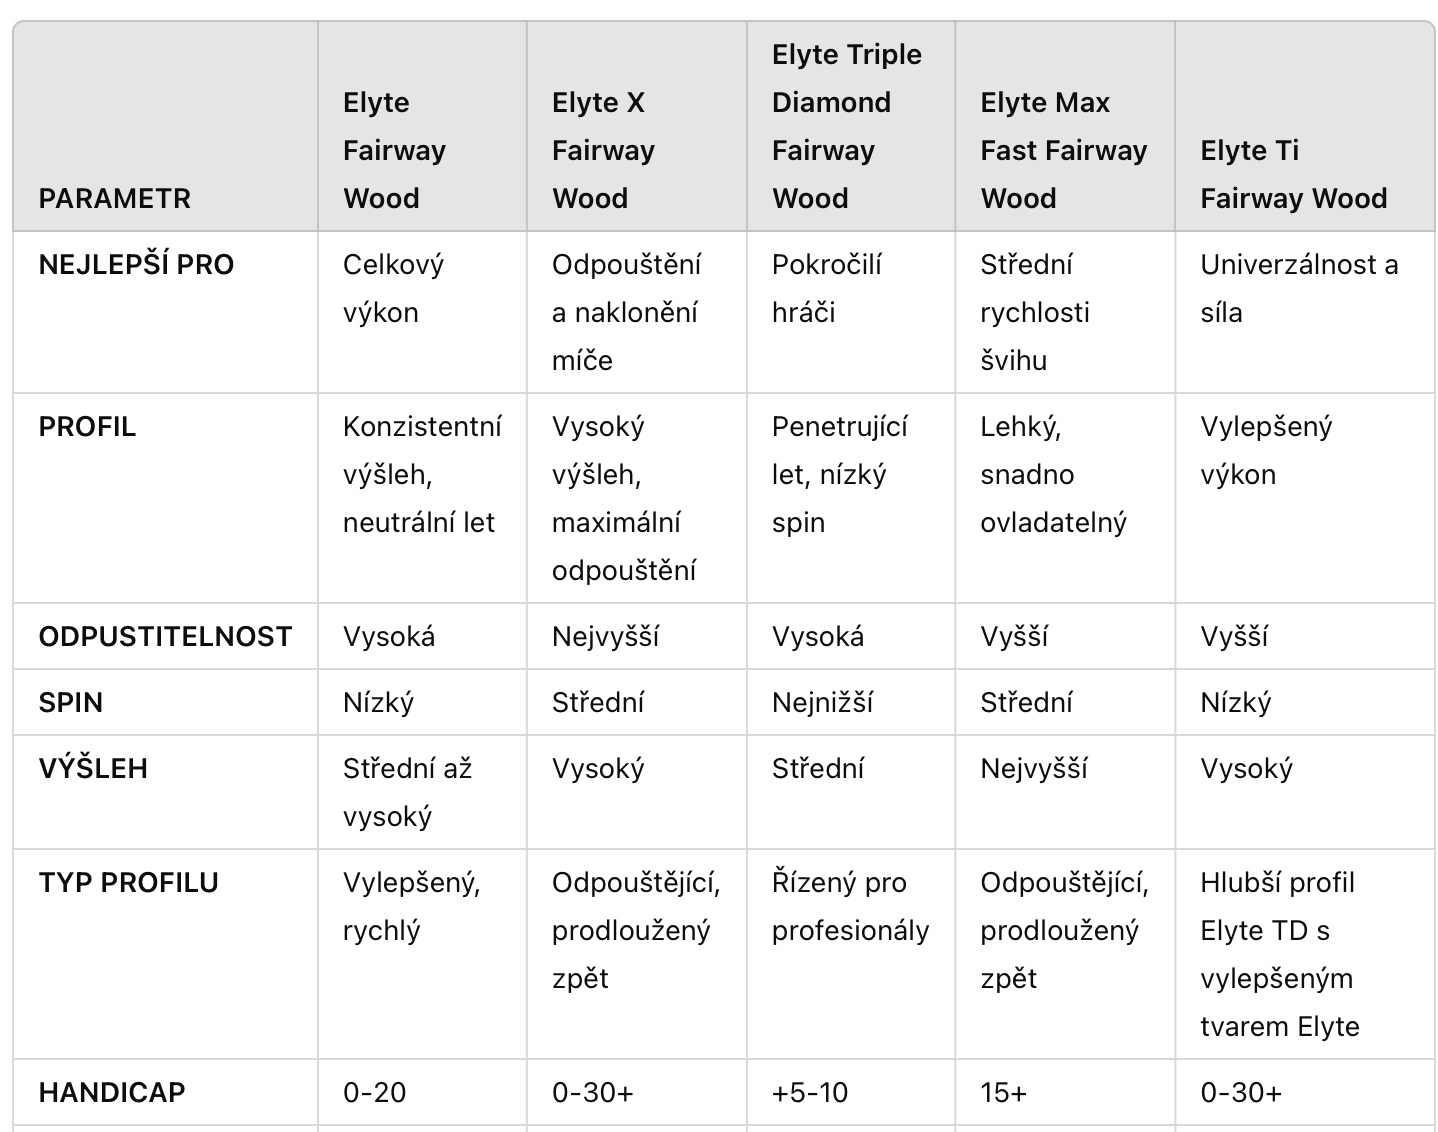Select the '+5-10' handicap cell

(810, 1092)
